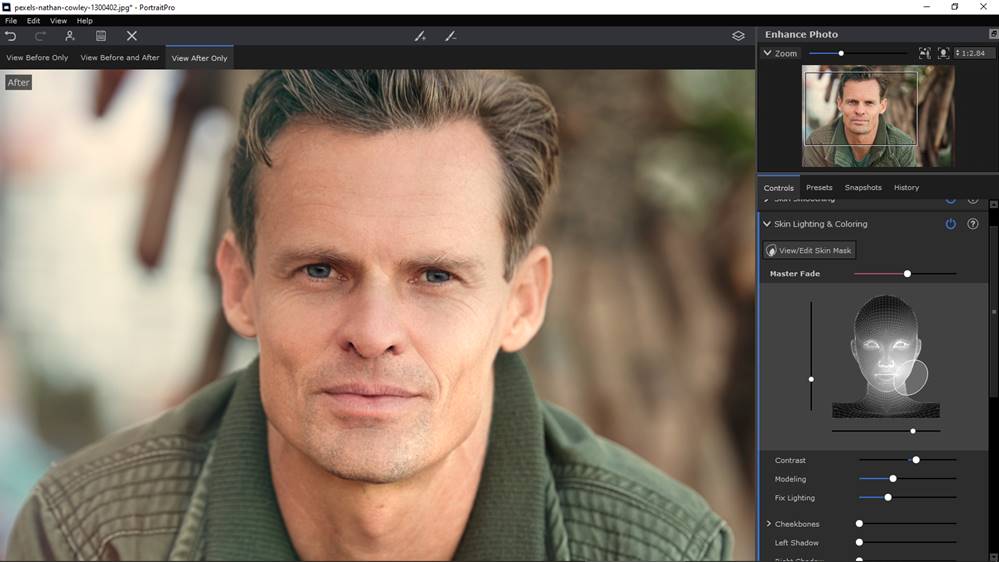The width and height of the screenshot is (999, 562).
Task: Click the Master Fade label
Action: tap(794, 273)
